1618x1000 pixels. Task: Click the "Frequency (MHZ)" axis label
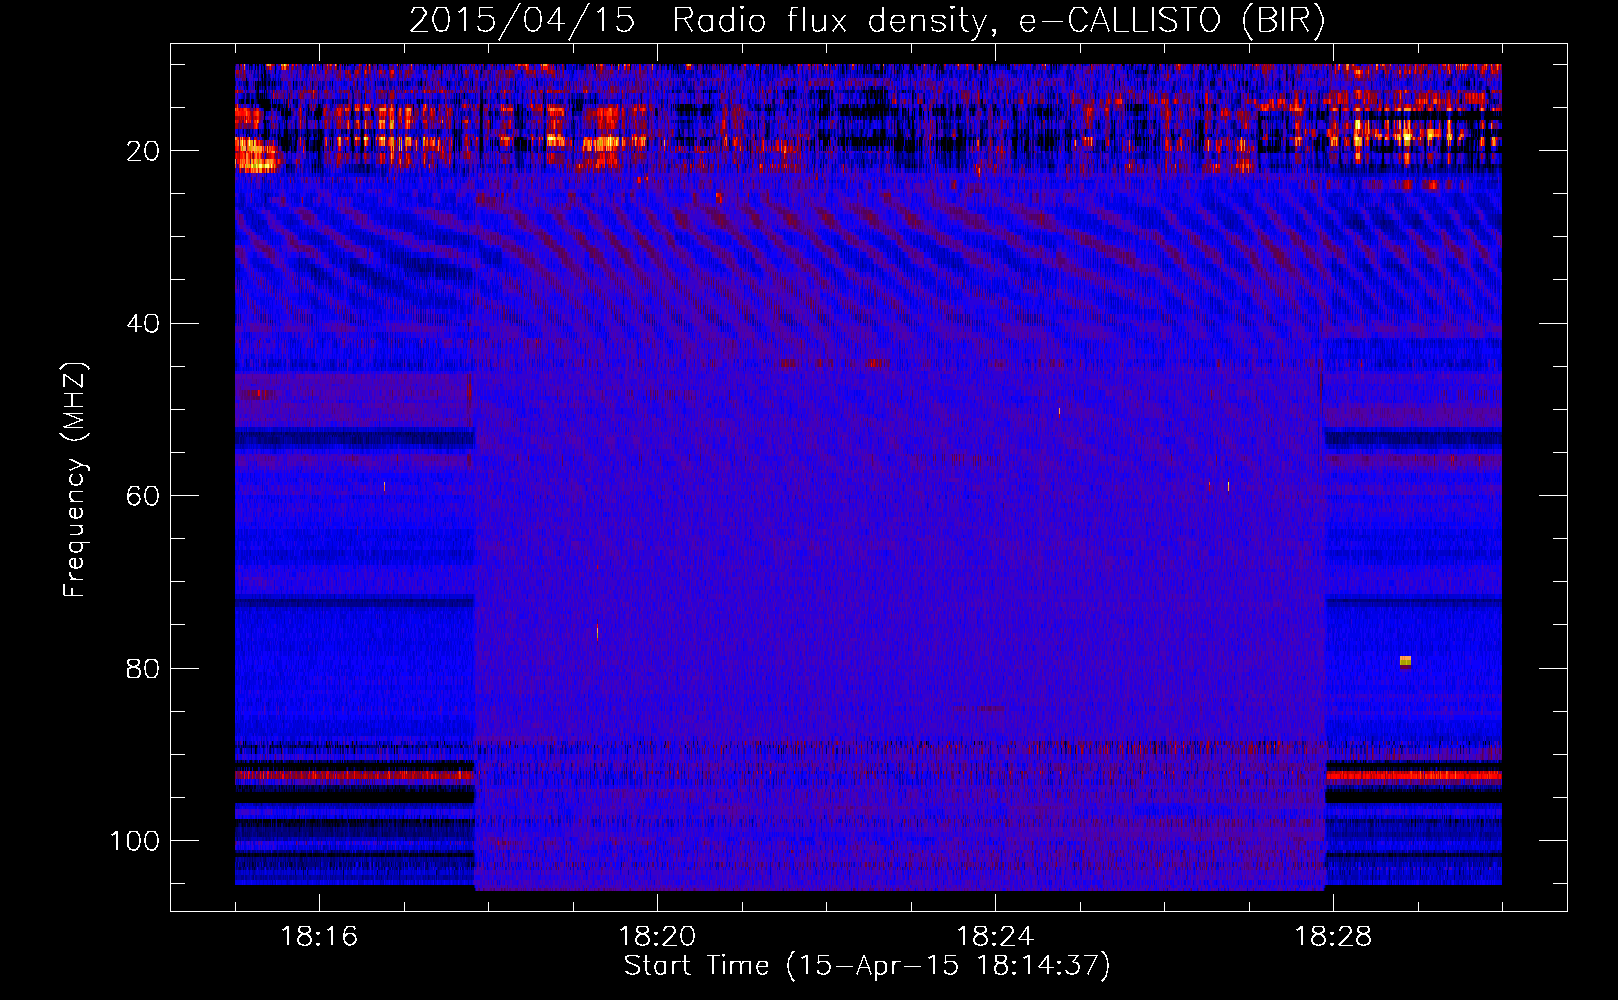point(75,480)
